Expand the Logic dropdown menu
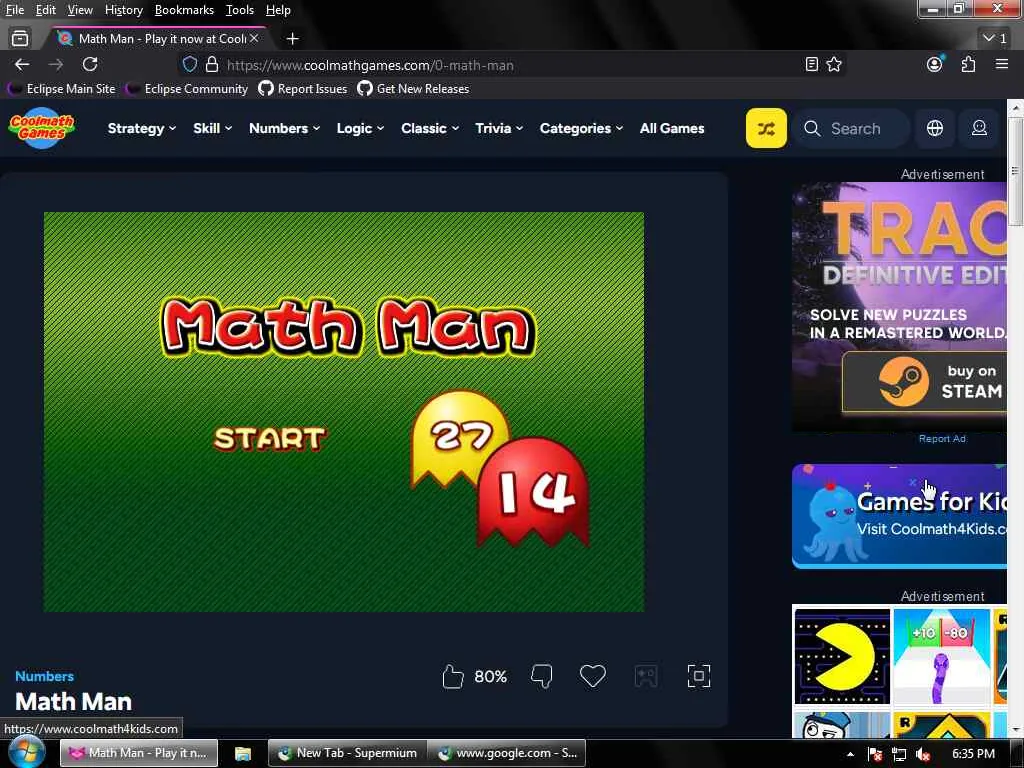Viewport: 1024px width, 768px height. [x=360, y=128]
